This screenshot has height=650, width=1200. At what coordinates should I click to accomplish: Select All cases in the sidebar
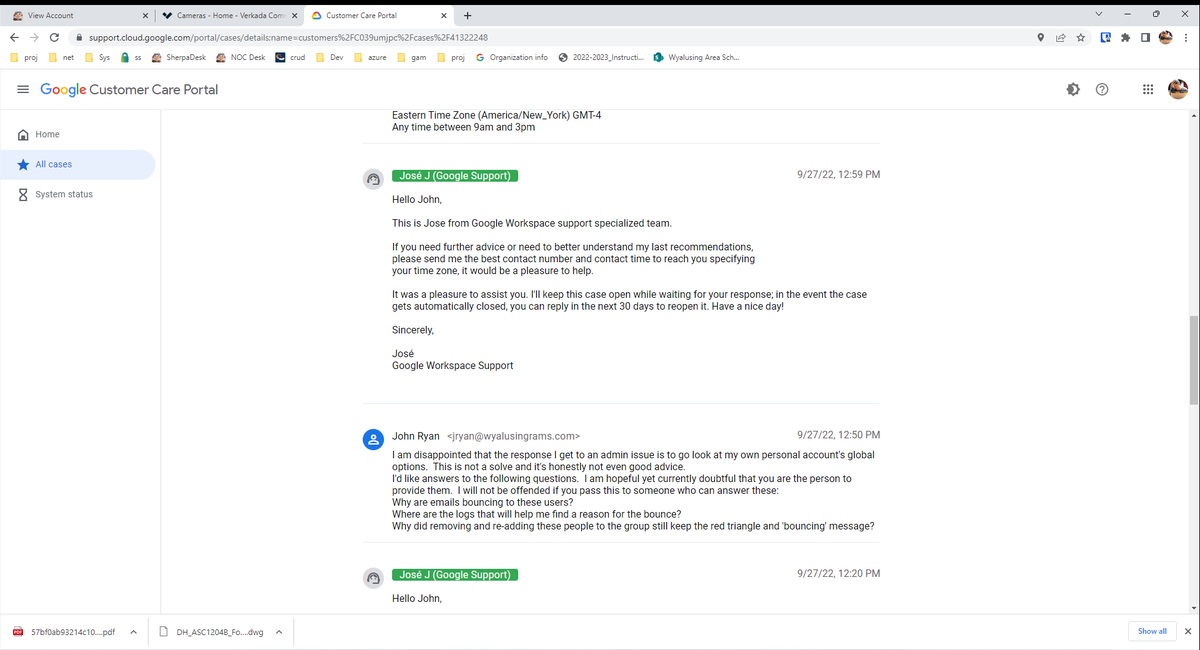point(78,164)
